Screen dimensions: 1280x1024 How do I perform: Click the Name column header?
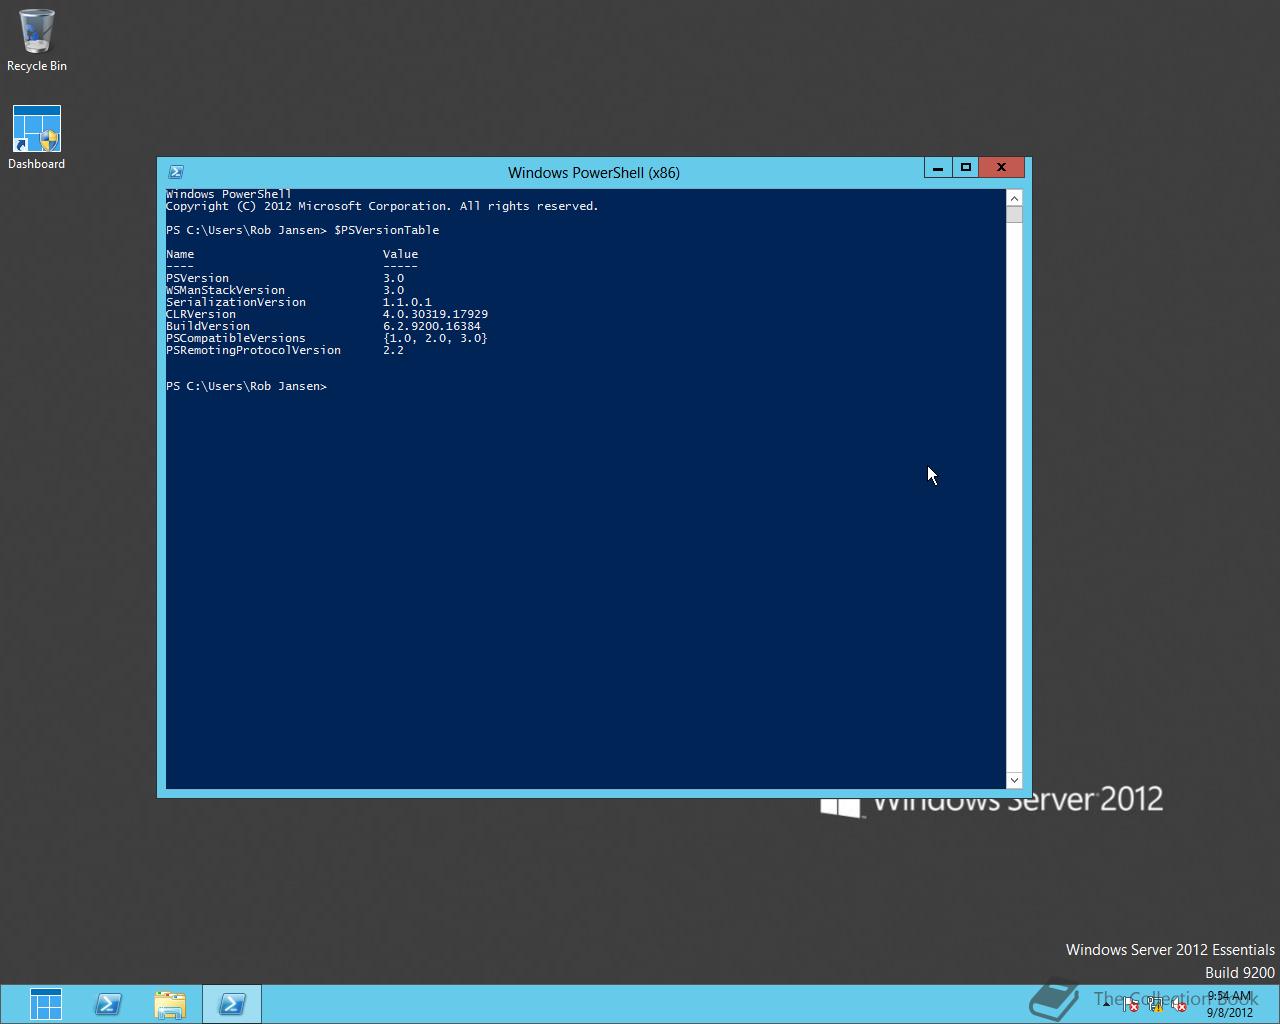coord(180,254)
